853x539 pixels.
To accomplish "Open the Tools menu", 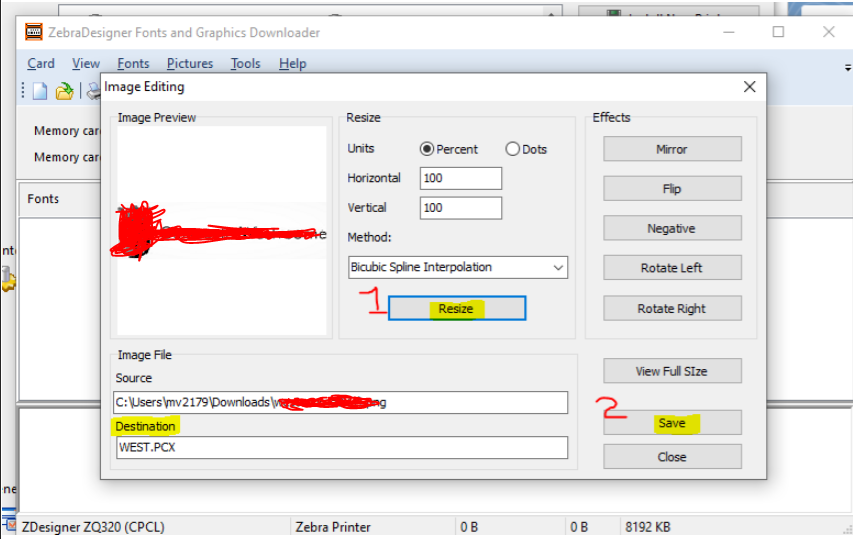I will click(x=245, y=63).
